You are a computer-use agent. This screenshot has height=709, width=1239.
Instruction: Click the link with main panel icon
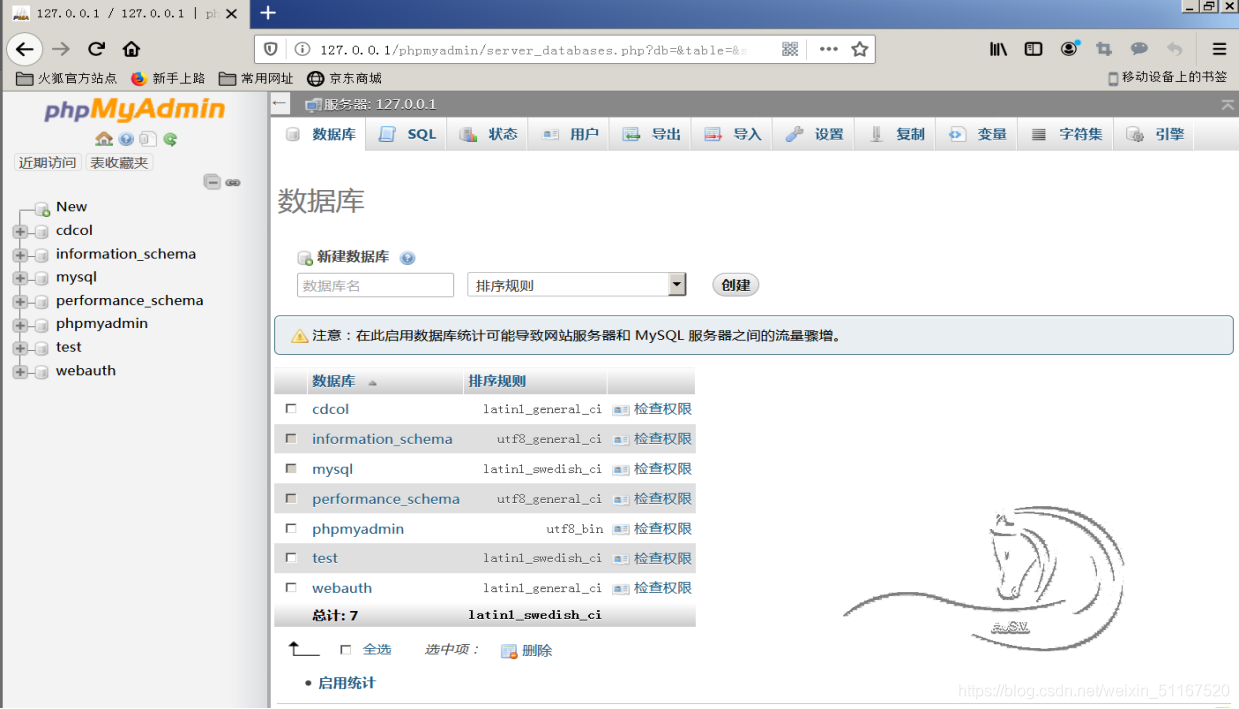233,182
